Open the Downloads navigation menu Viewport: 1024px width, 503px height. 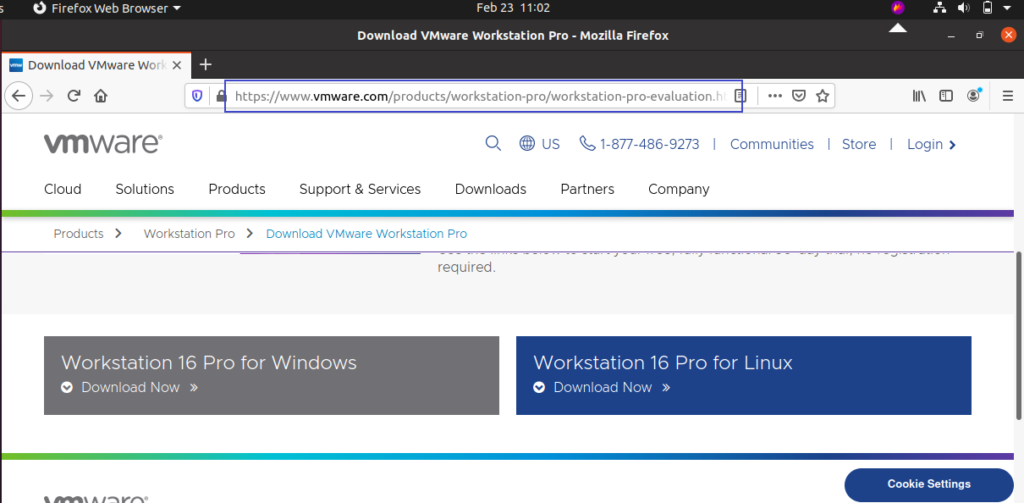click(x=490, y=189)
